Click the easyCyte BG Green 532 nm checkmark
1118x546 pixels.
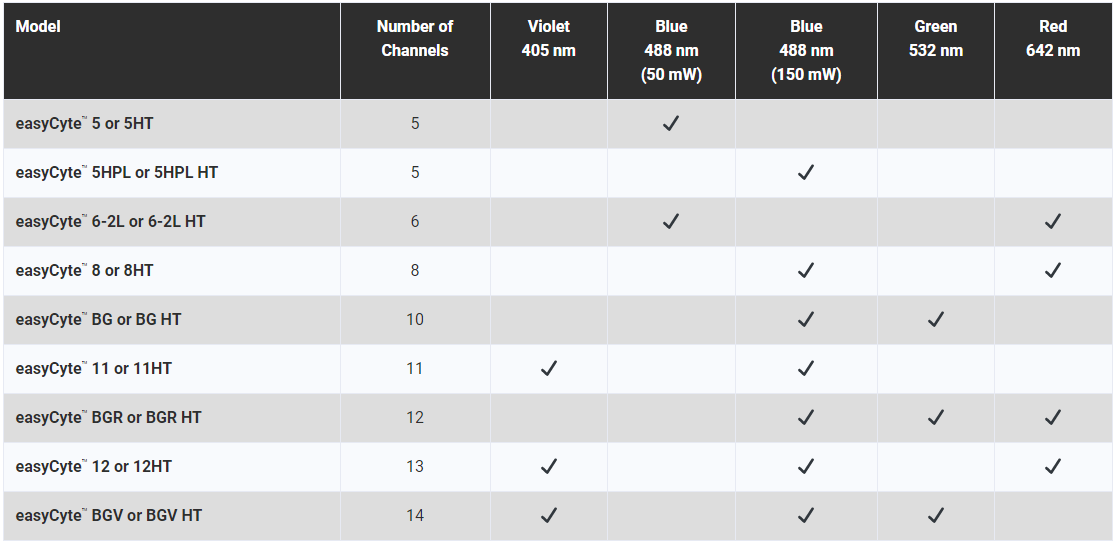click(x=935, y=319)
